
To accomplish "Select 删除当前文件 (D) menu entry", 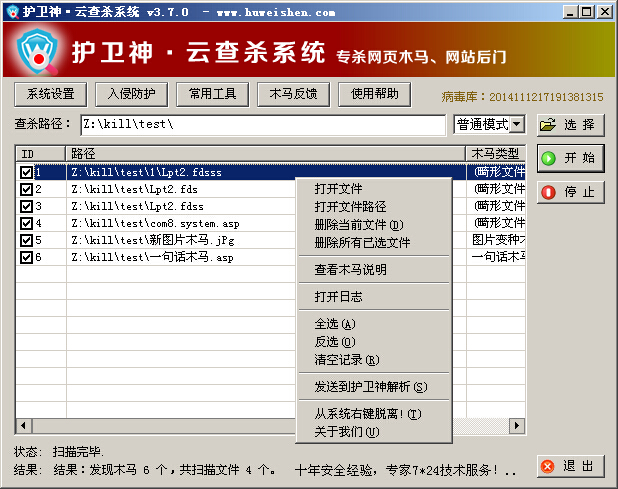I will [374, 225].
